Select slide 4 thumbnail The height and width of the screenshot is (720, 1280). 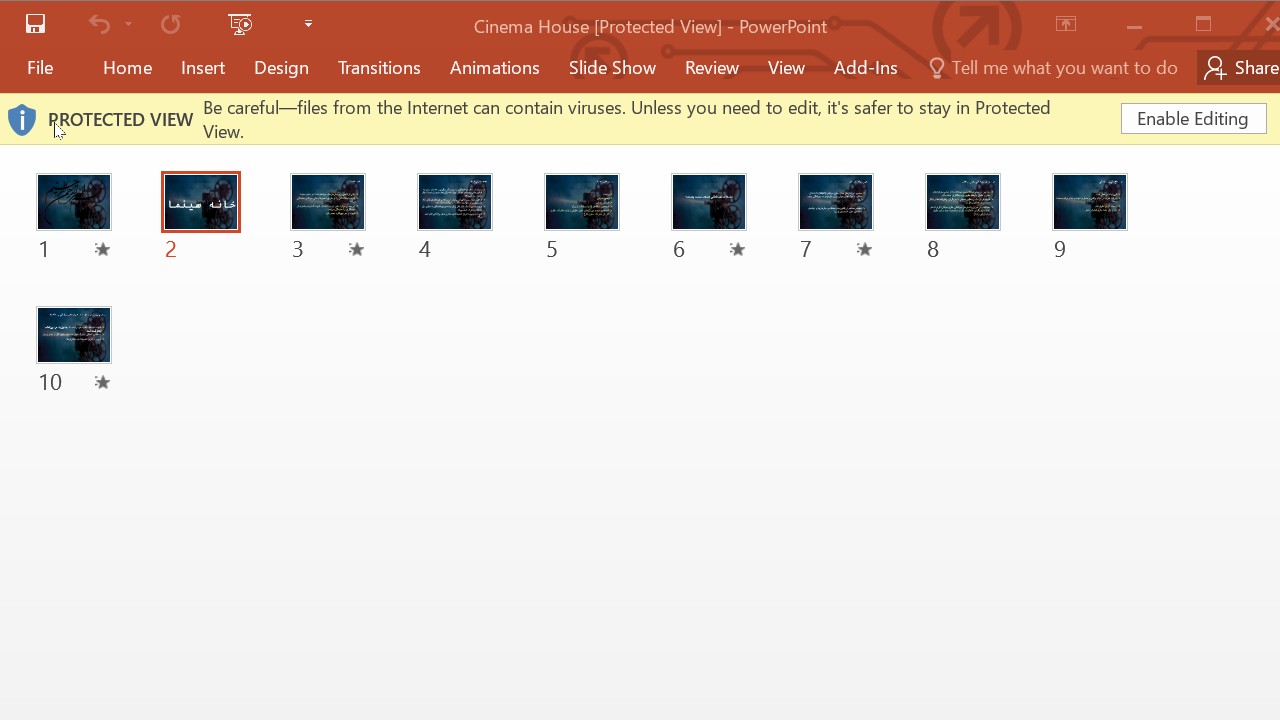coord(455,202)
